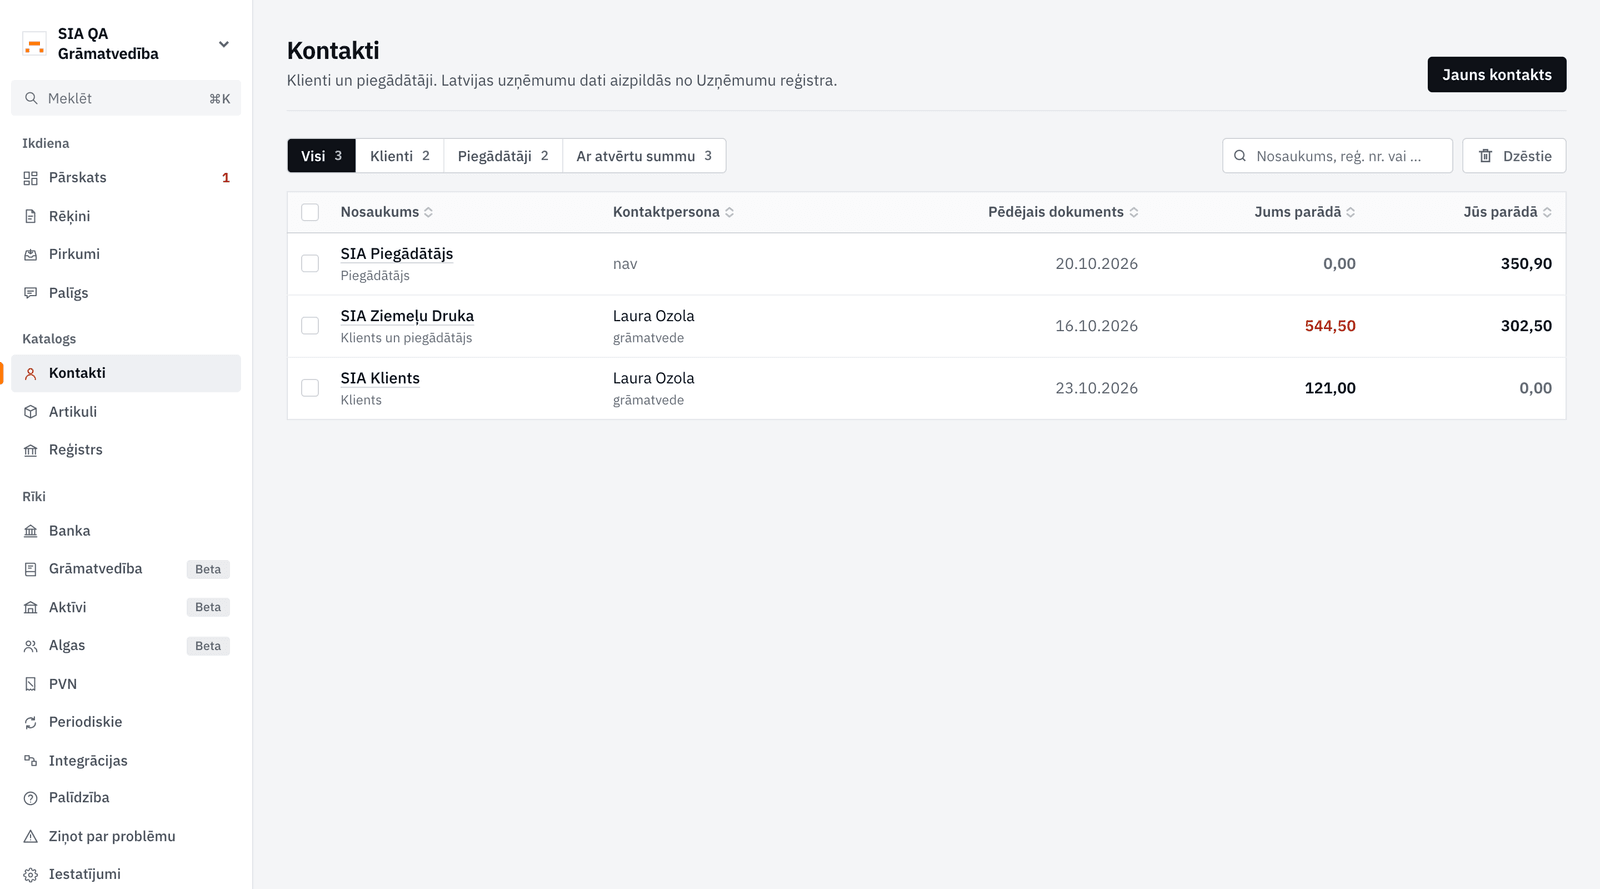Click the Periodiskie recurring arrows icon
The width and height of the screenshot is (1600, 889).
click(31, 722)
